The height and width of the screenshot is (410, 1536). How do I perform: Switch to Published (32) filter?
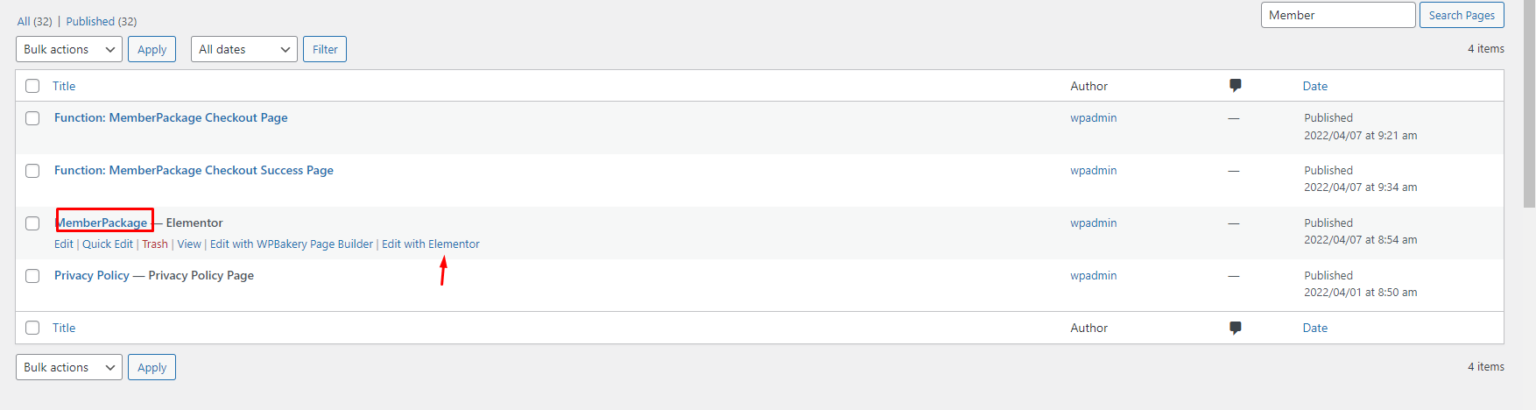(101, 21)
